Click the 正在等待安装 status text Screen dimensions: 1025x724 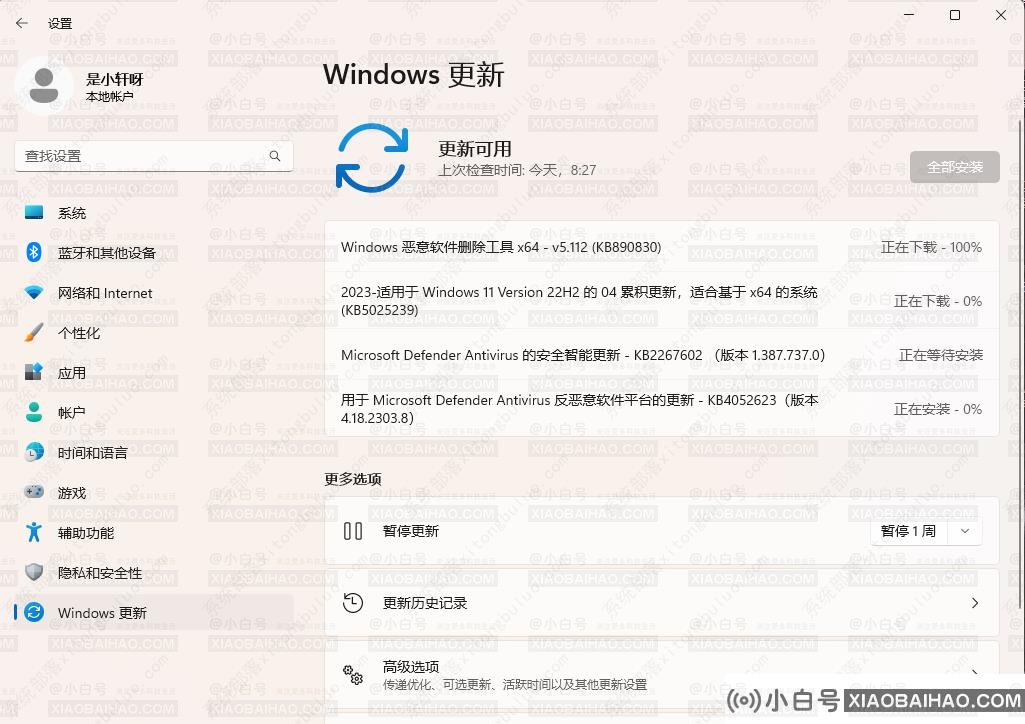click(x=941, y=355)
